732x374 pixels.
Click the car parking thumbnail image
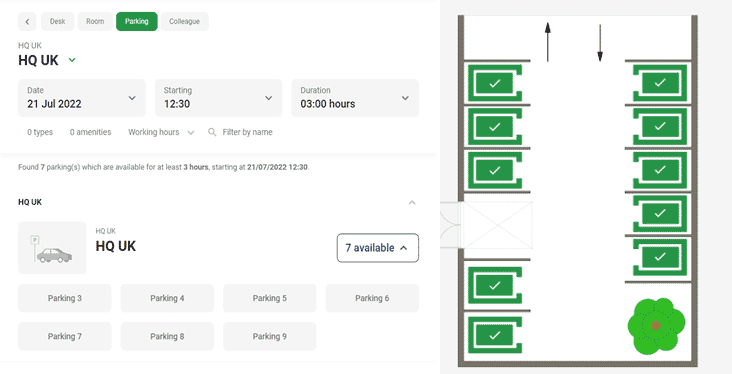click(x=52, y=247)
